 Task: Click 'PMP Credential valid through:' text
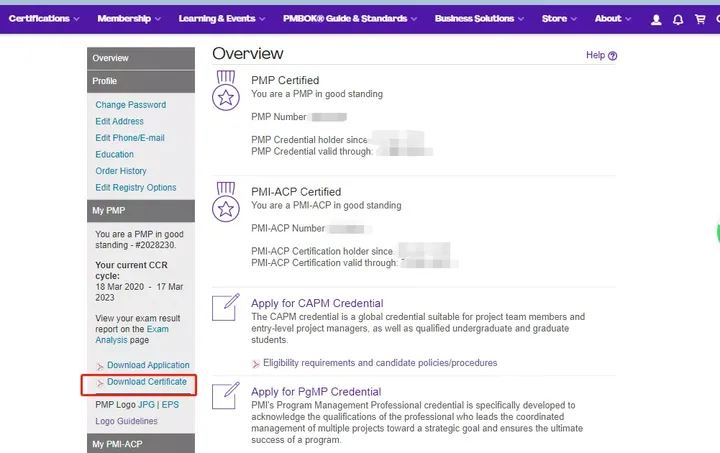coord(312,151)
